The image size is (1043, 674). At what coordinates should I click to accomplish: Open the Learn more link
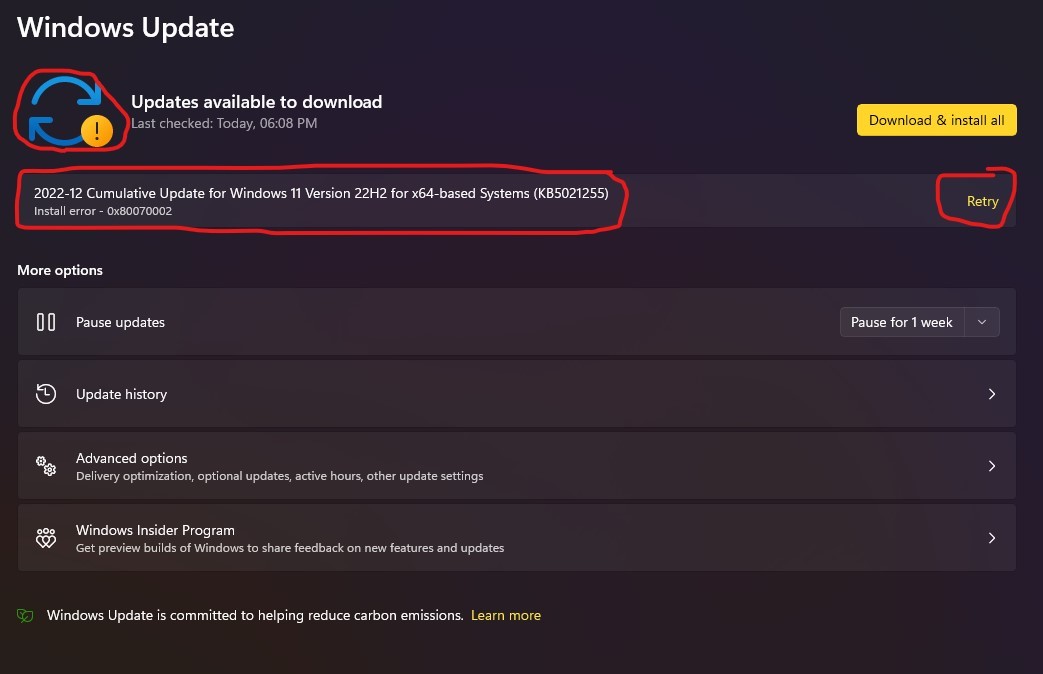505,615
